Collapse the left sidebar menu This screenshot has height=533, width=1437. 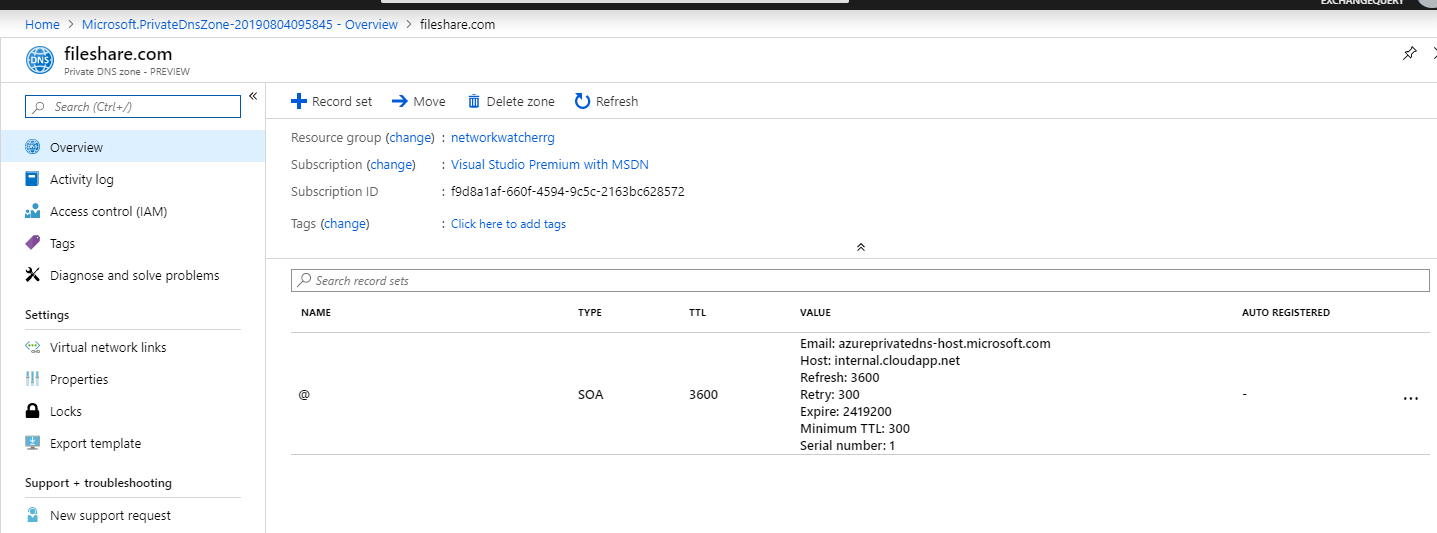pos(253,96)
